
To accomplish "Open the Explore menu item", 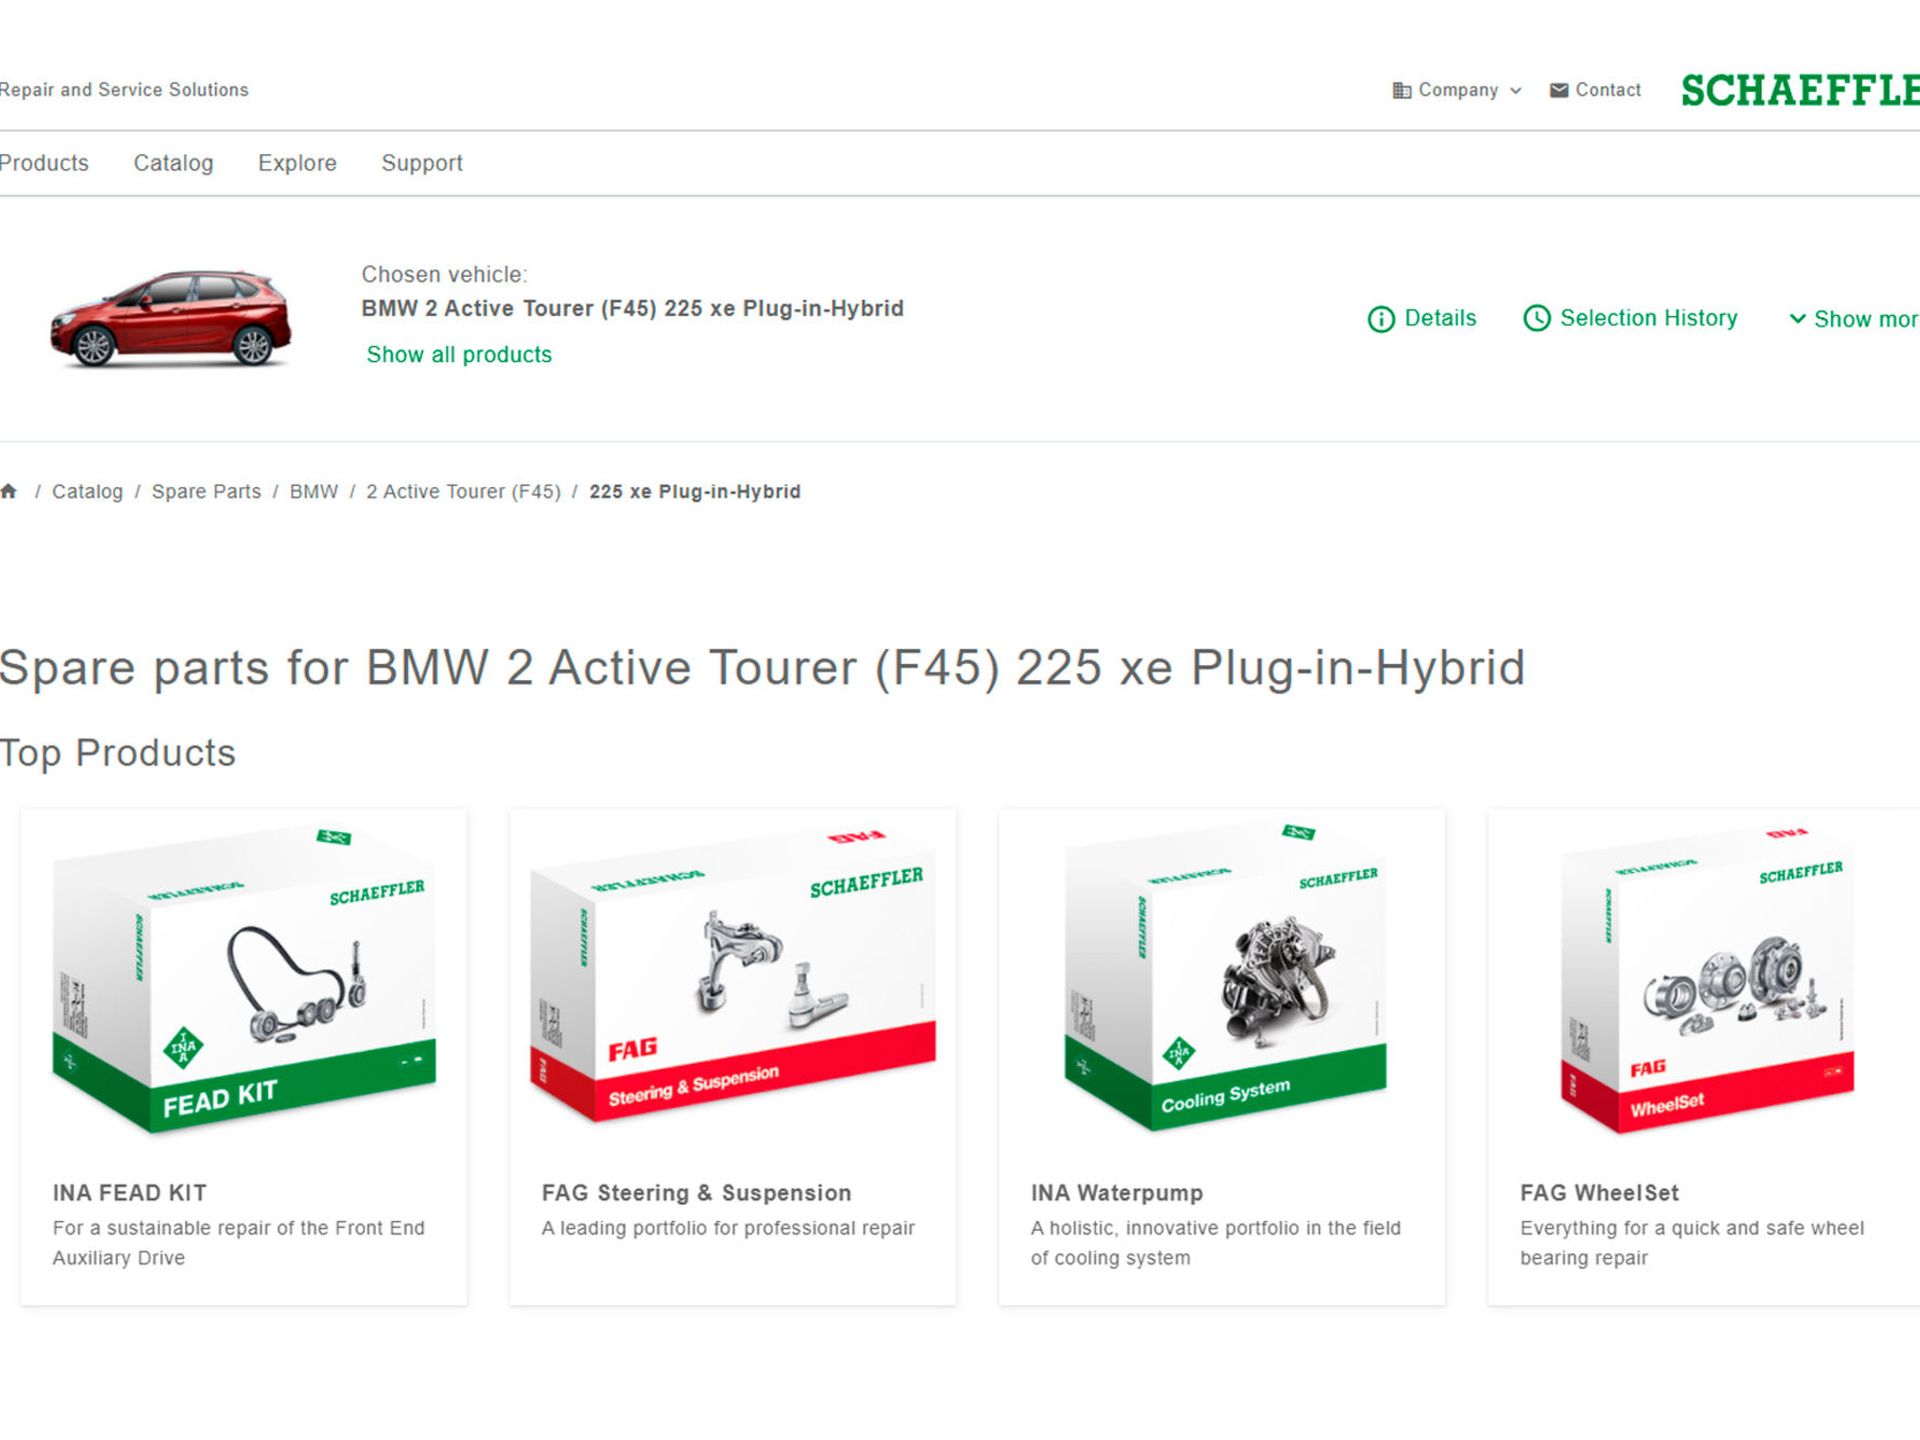I will pos(297,163).
